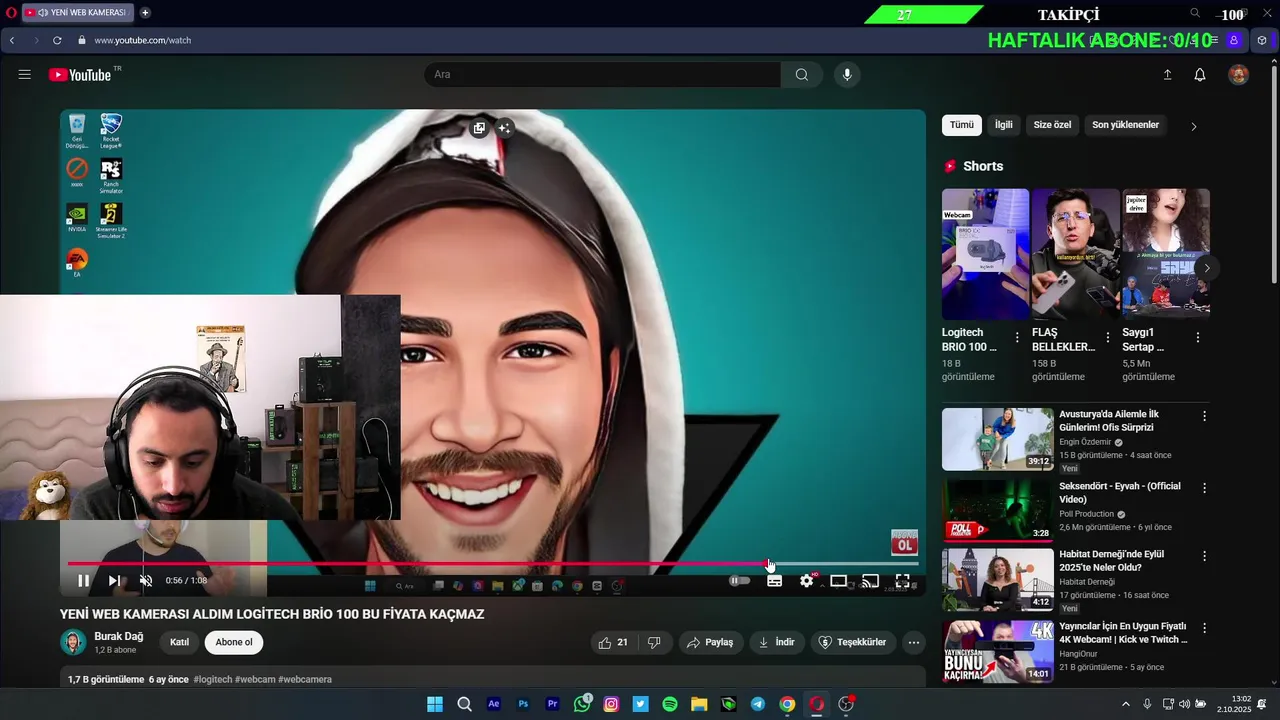This screenshot has height=720, width=1280.
Task: Switch to theater mode
Action: (x=839, y=581)
